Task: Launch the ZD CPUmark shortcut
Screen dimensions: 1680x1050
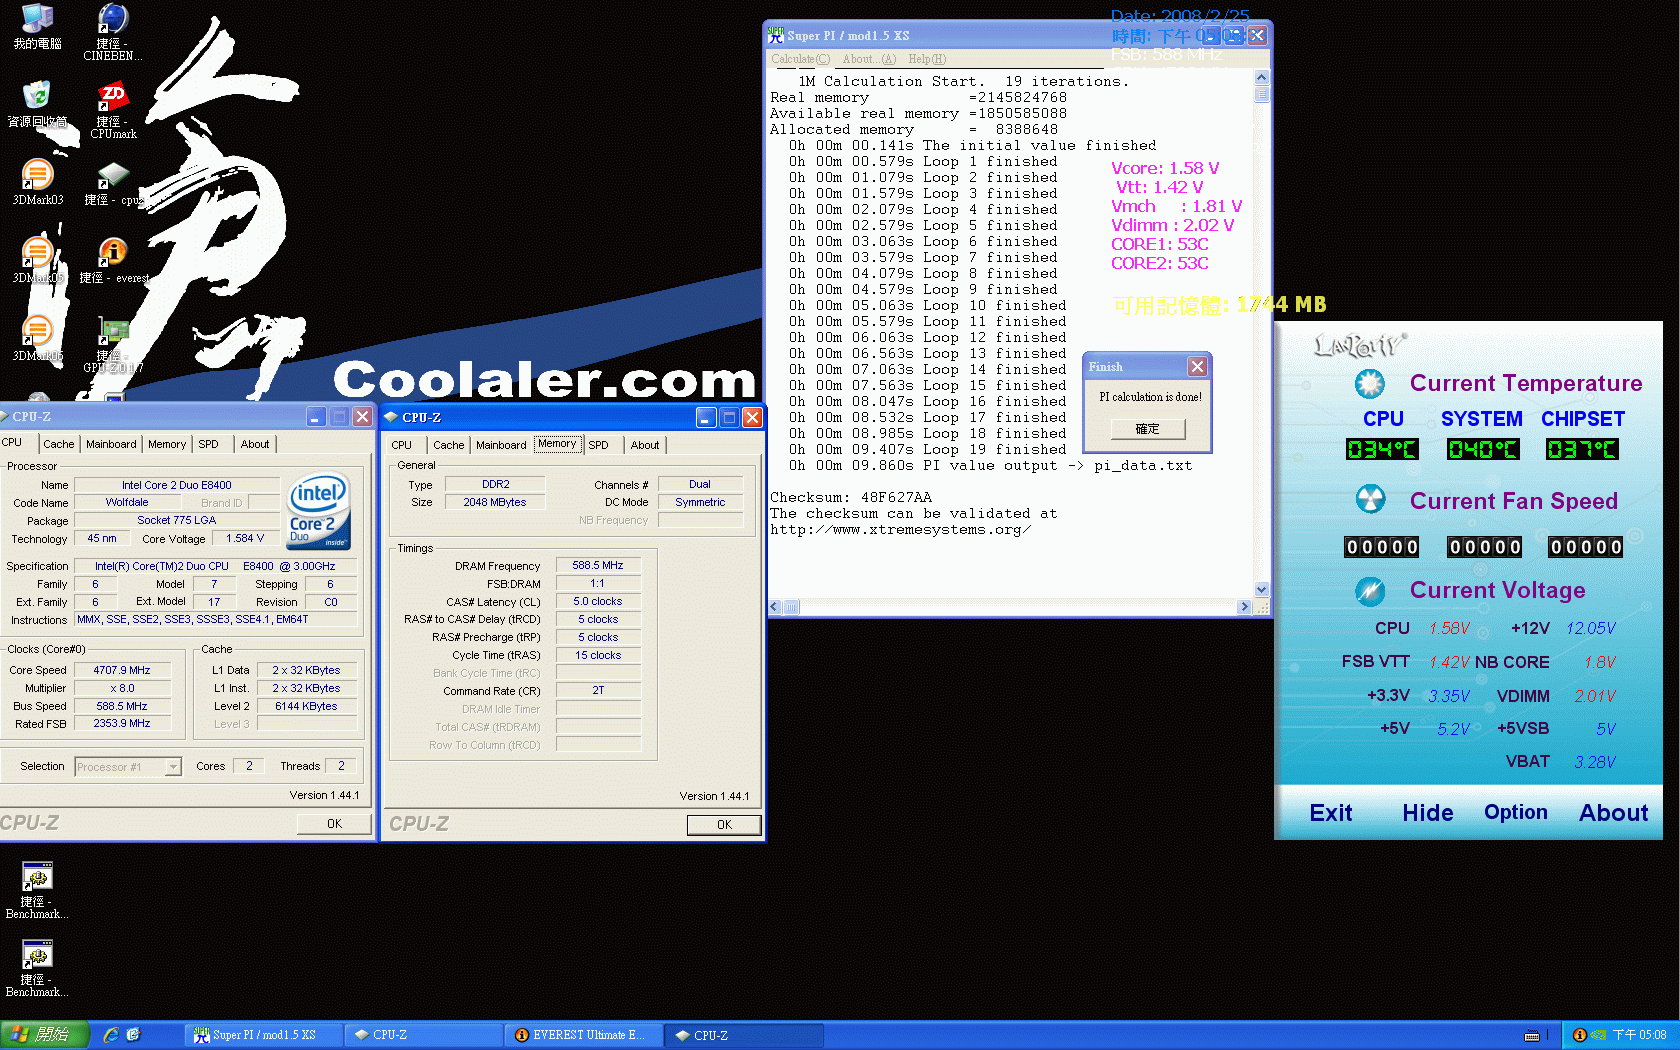Action: pos(112,110)
